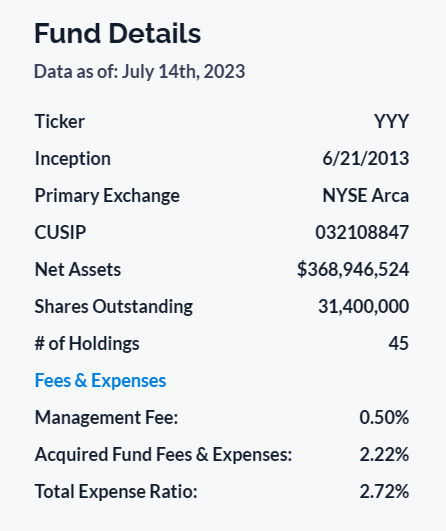Select the inception date 6/21/2013

coord(366,158)
